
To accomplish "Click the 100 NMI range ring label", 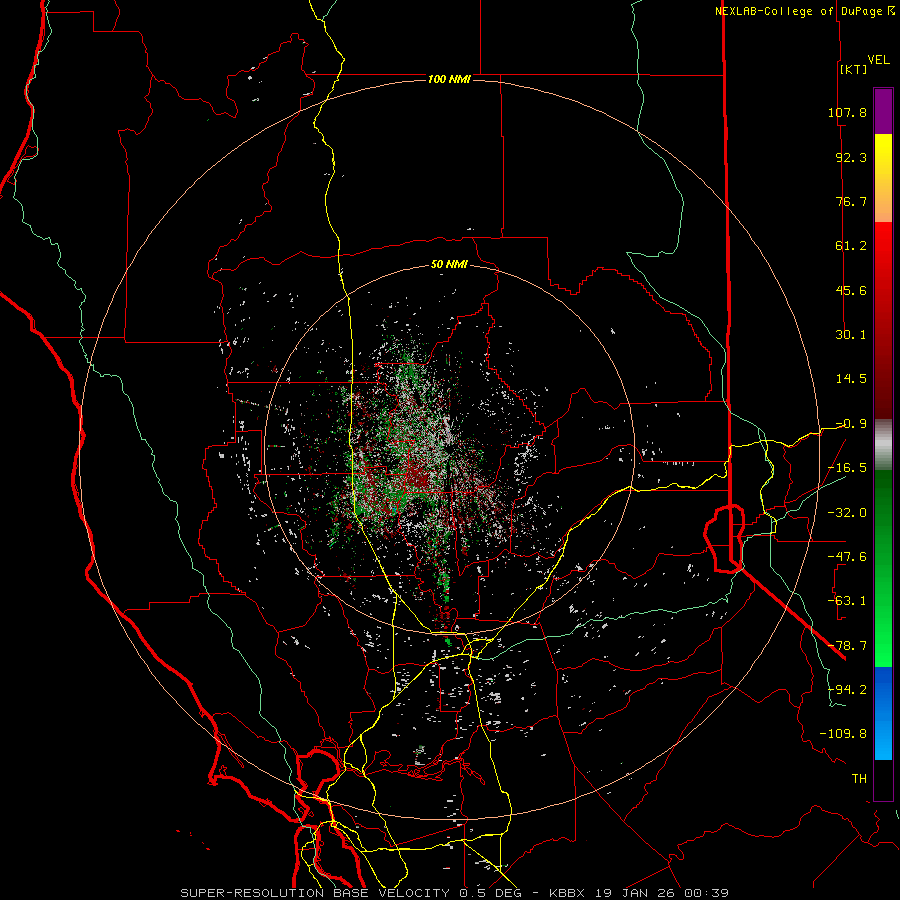I will [x=449, y=79].
